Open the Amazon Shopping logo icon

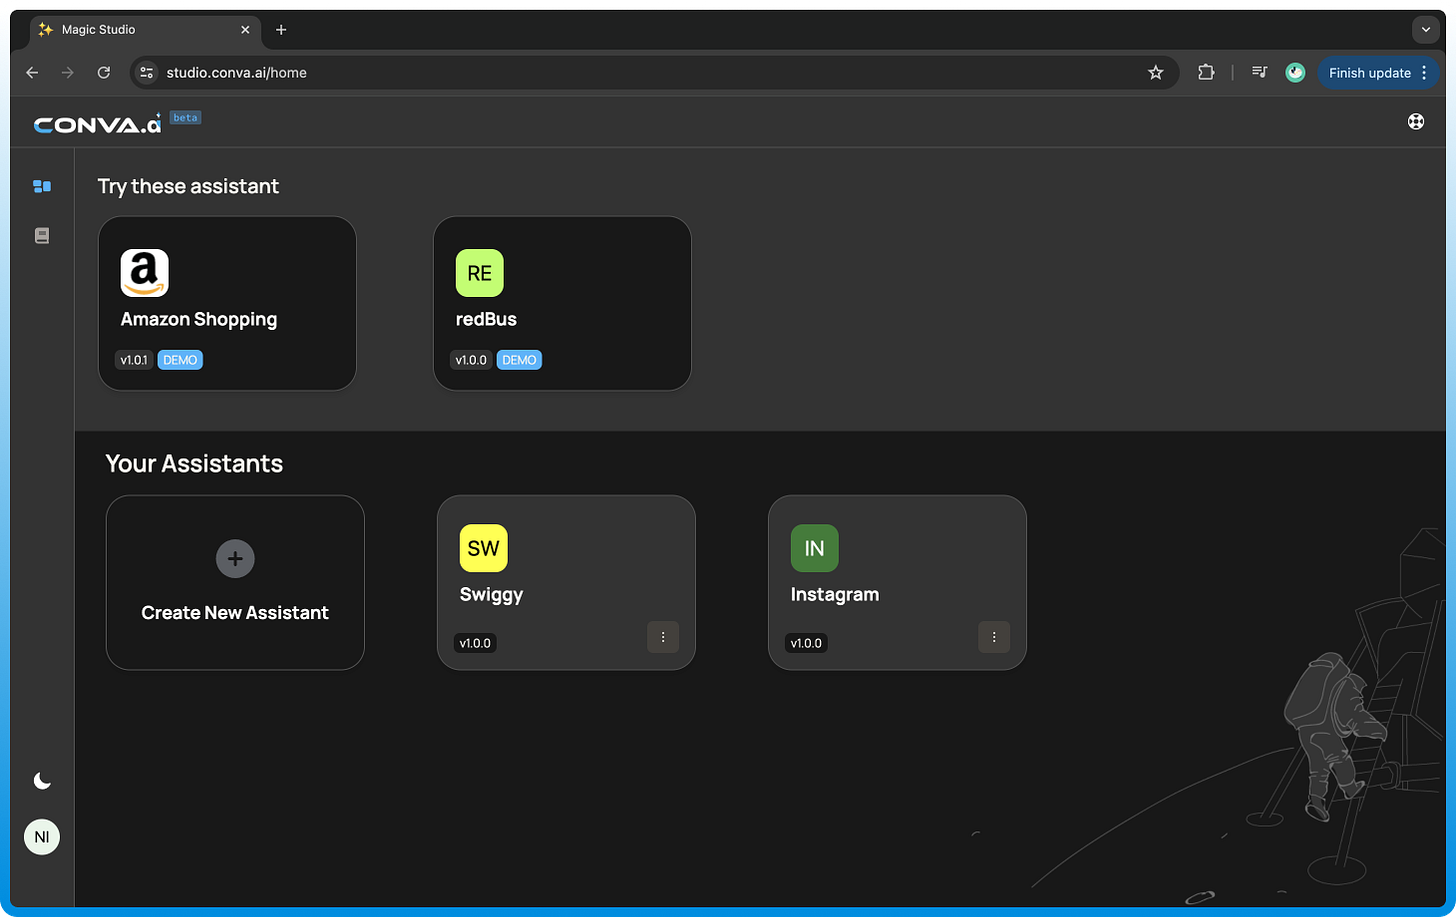[x=145, y=273]
